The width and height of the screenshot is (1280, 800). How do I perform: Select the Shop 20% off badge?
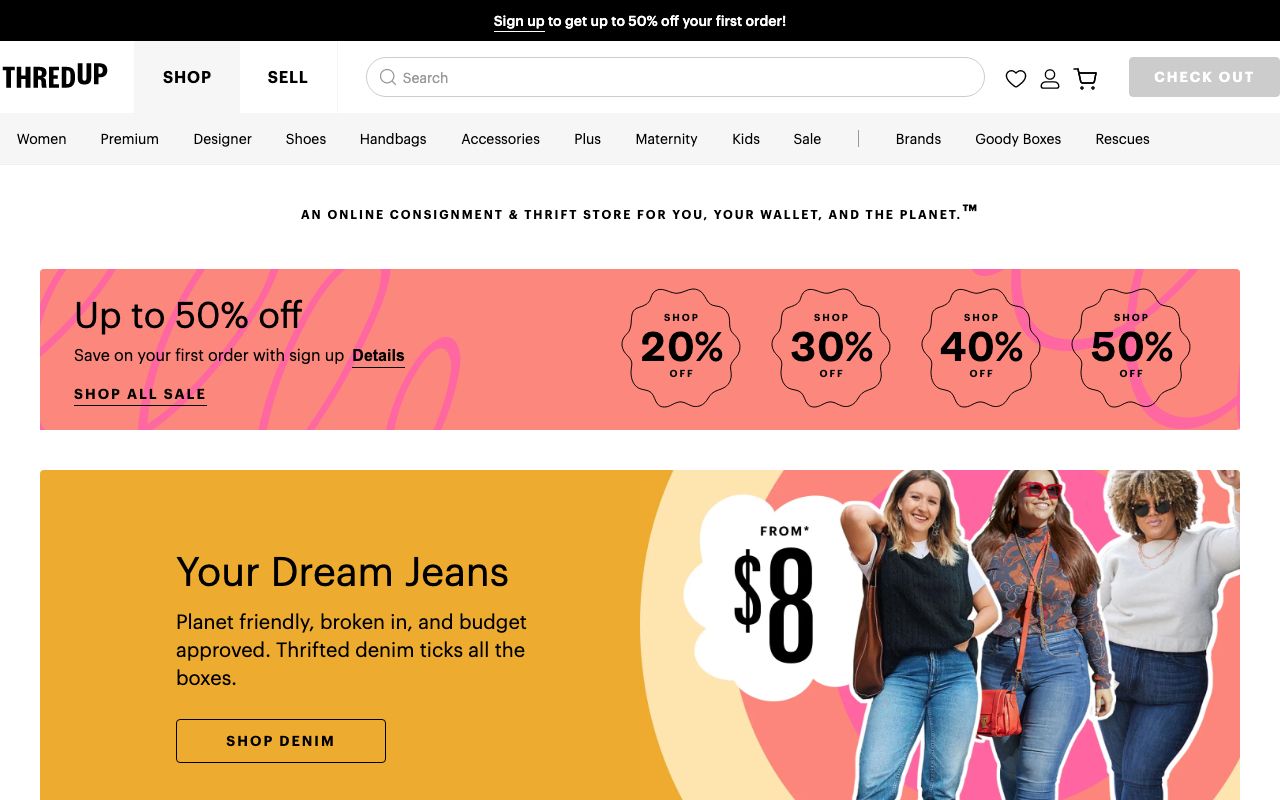(x=681, y=347)
